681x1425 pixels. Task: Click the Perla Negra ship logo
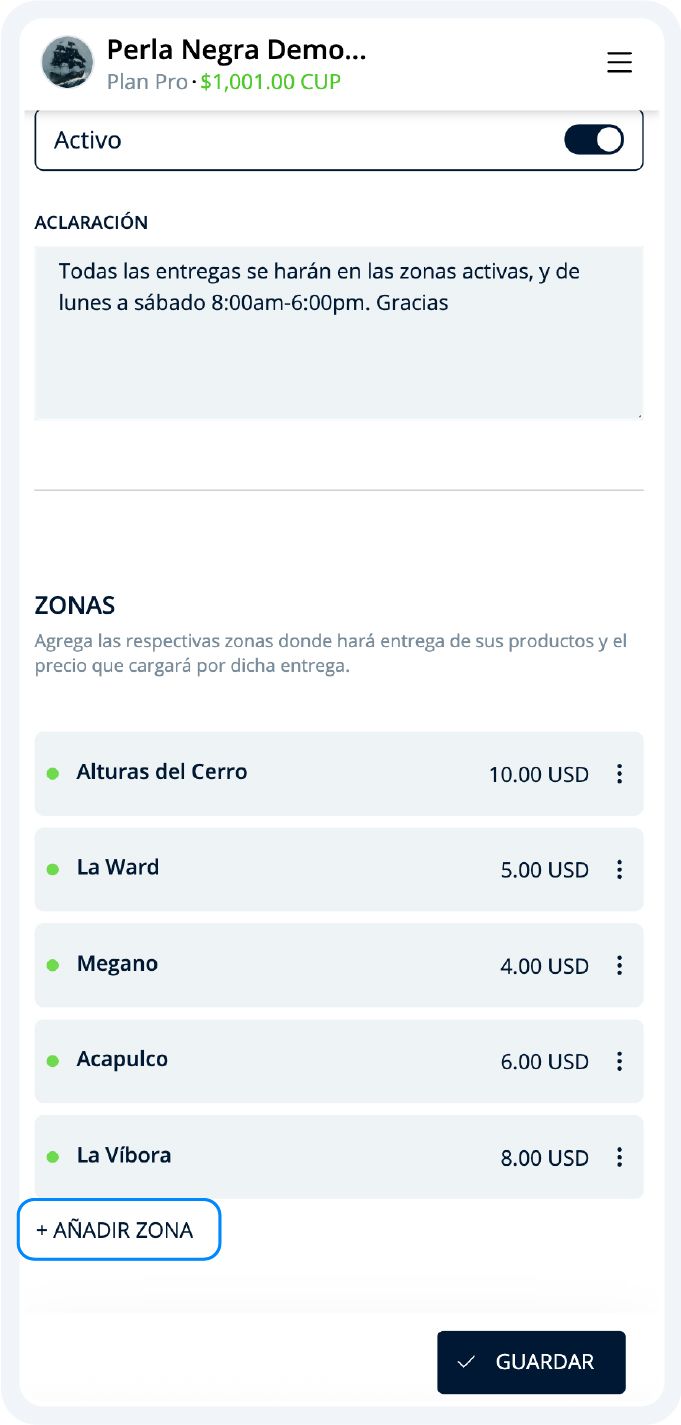[67, 62]
